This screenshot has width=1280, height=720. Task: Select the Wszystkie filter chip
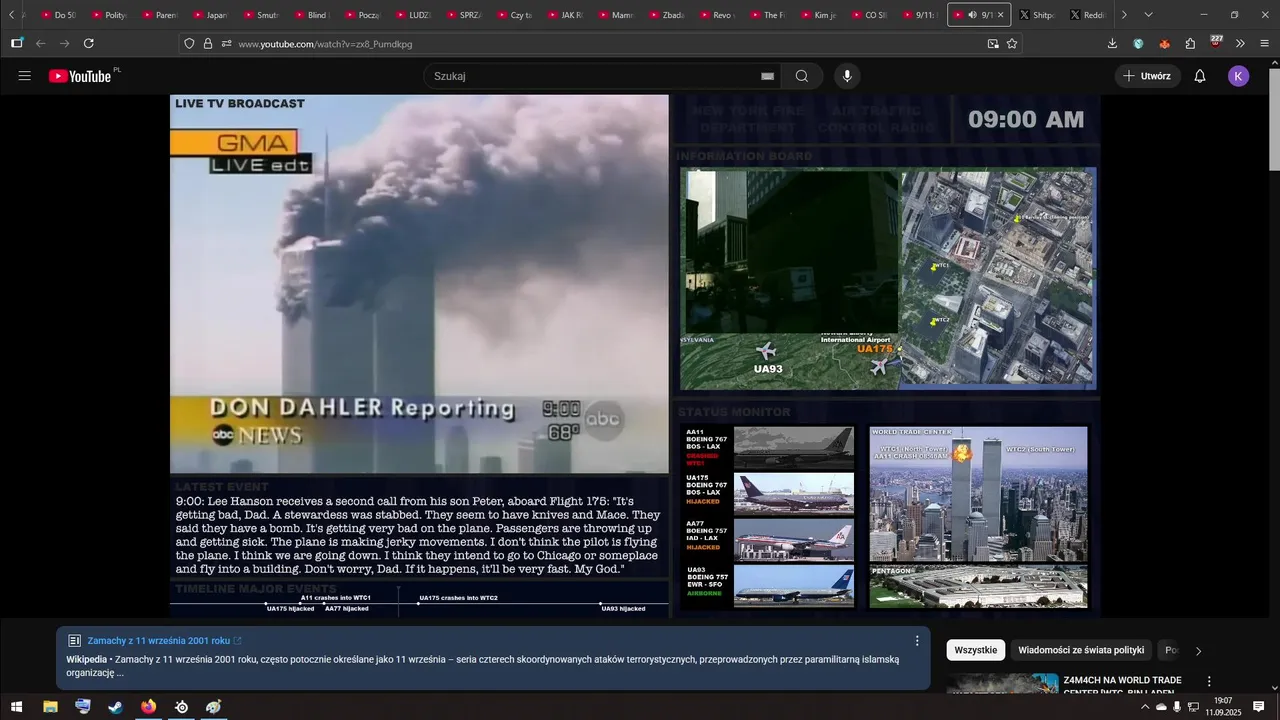tap(976, 650)
